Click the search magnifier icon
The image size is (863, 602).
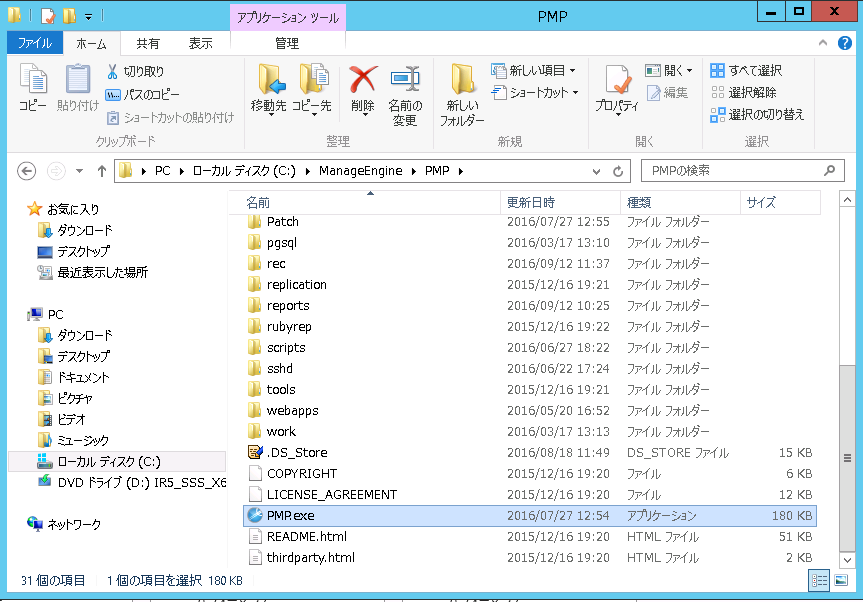[829, 171]
